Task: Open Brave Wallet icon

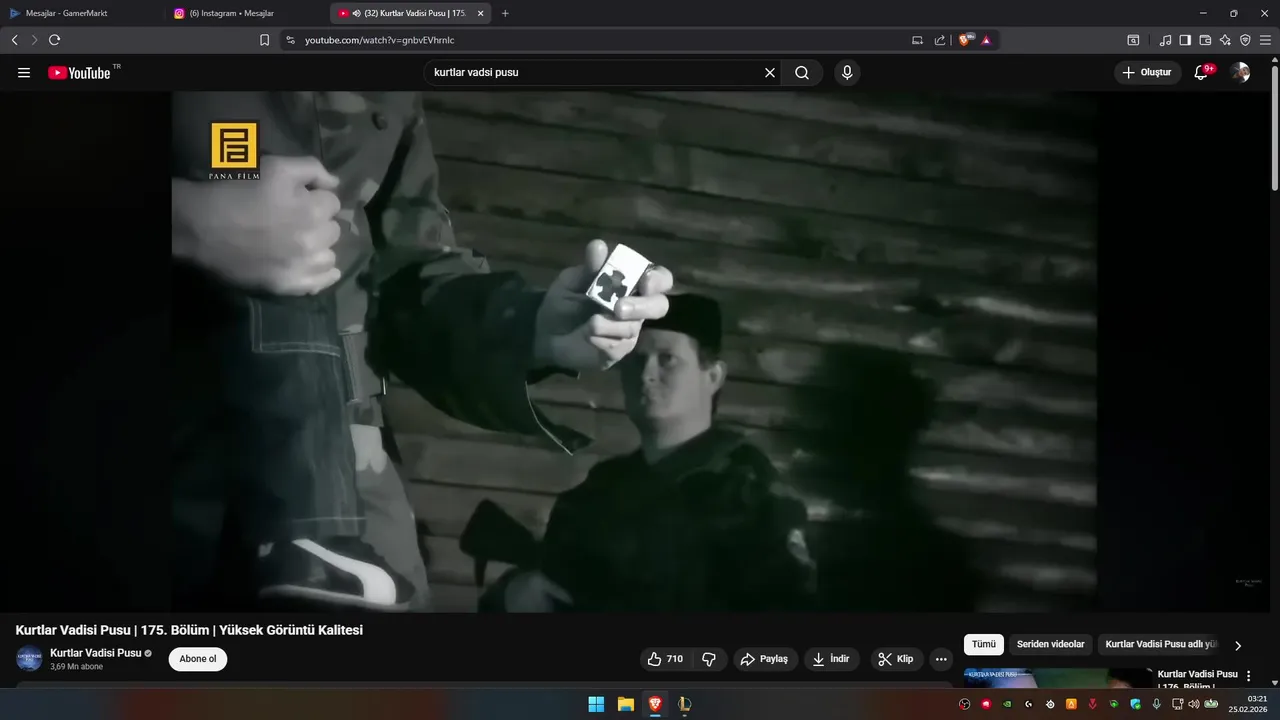Action: [1205, 40]
